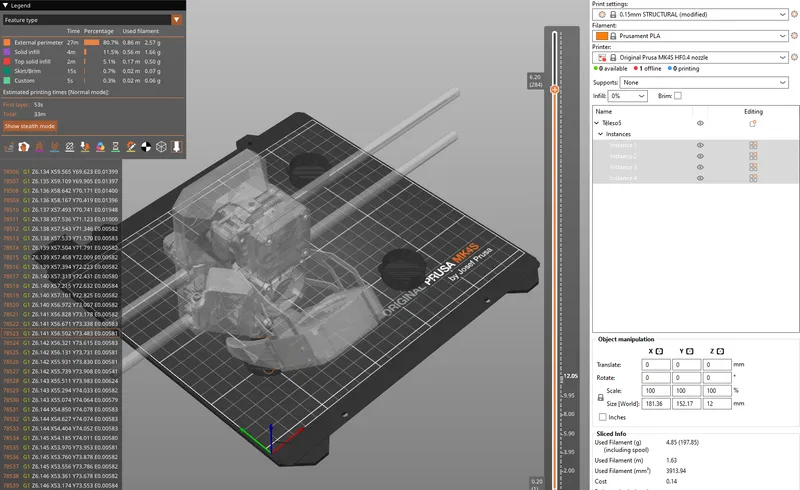
Task: Click the Used Filament (m) value 1.63
Action: (671, 460)
